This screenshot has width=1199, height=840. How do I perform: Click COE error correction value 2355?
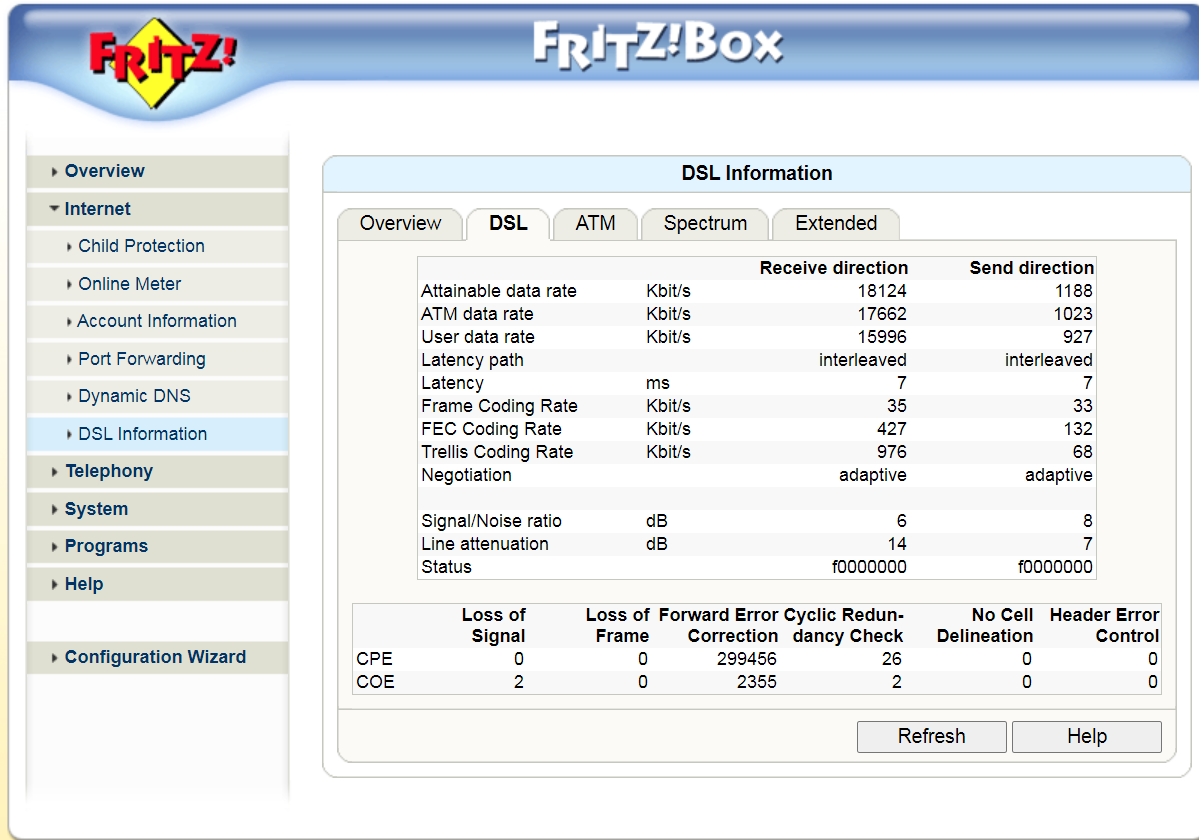click(756, 682)
